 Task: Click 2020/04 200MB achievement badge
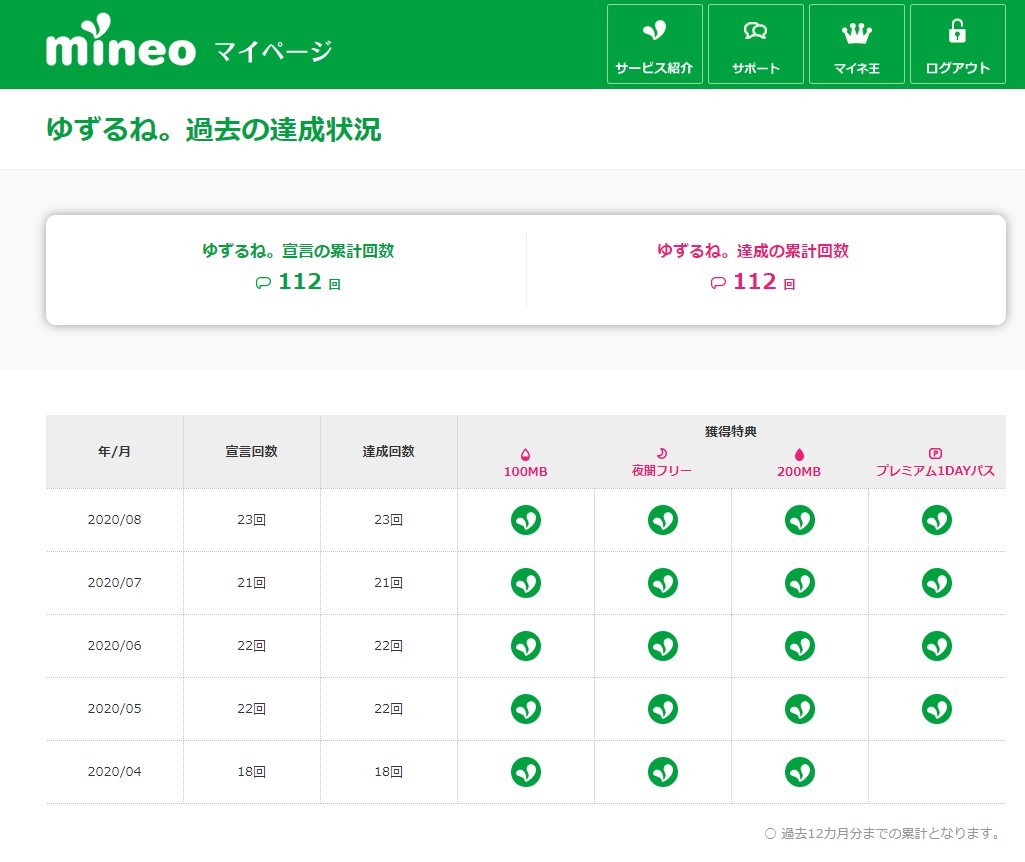(x=799, y=771)
